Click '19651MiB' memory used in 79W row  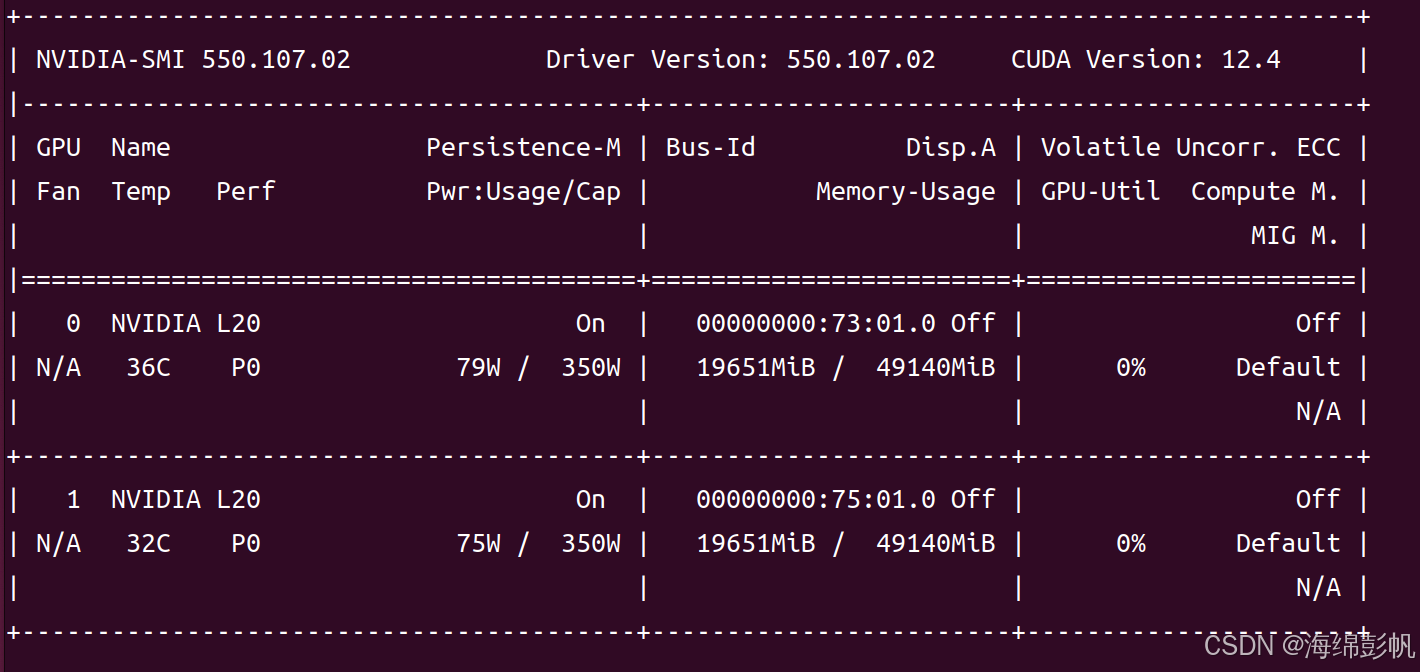tap(756, 368)
